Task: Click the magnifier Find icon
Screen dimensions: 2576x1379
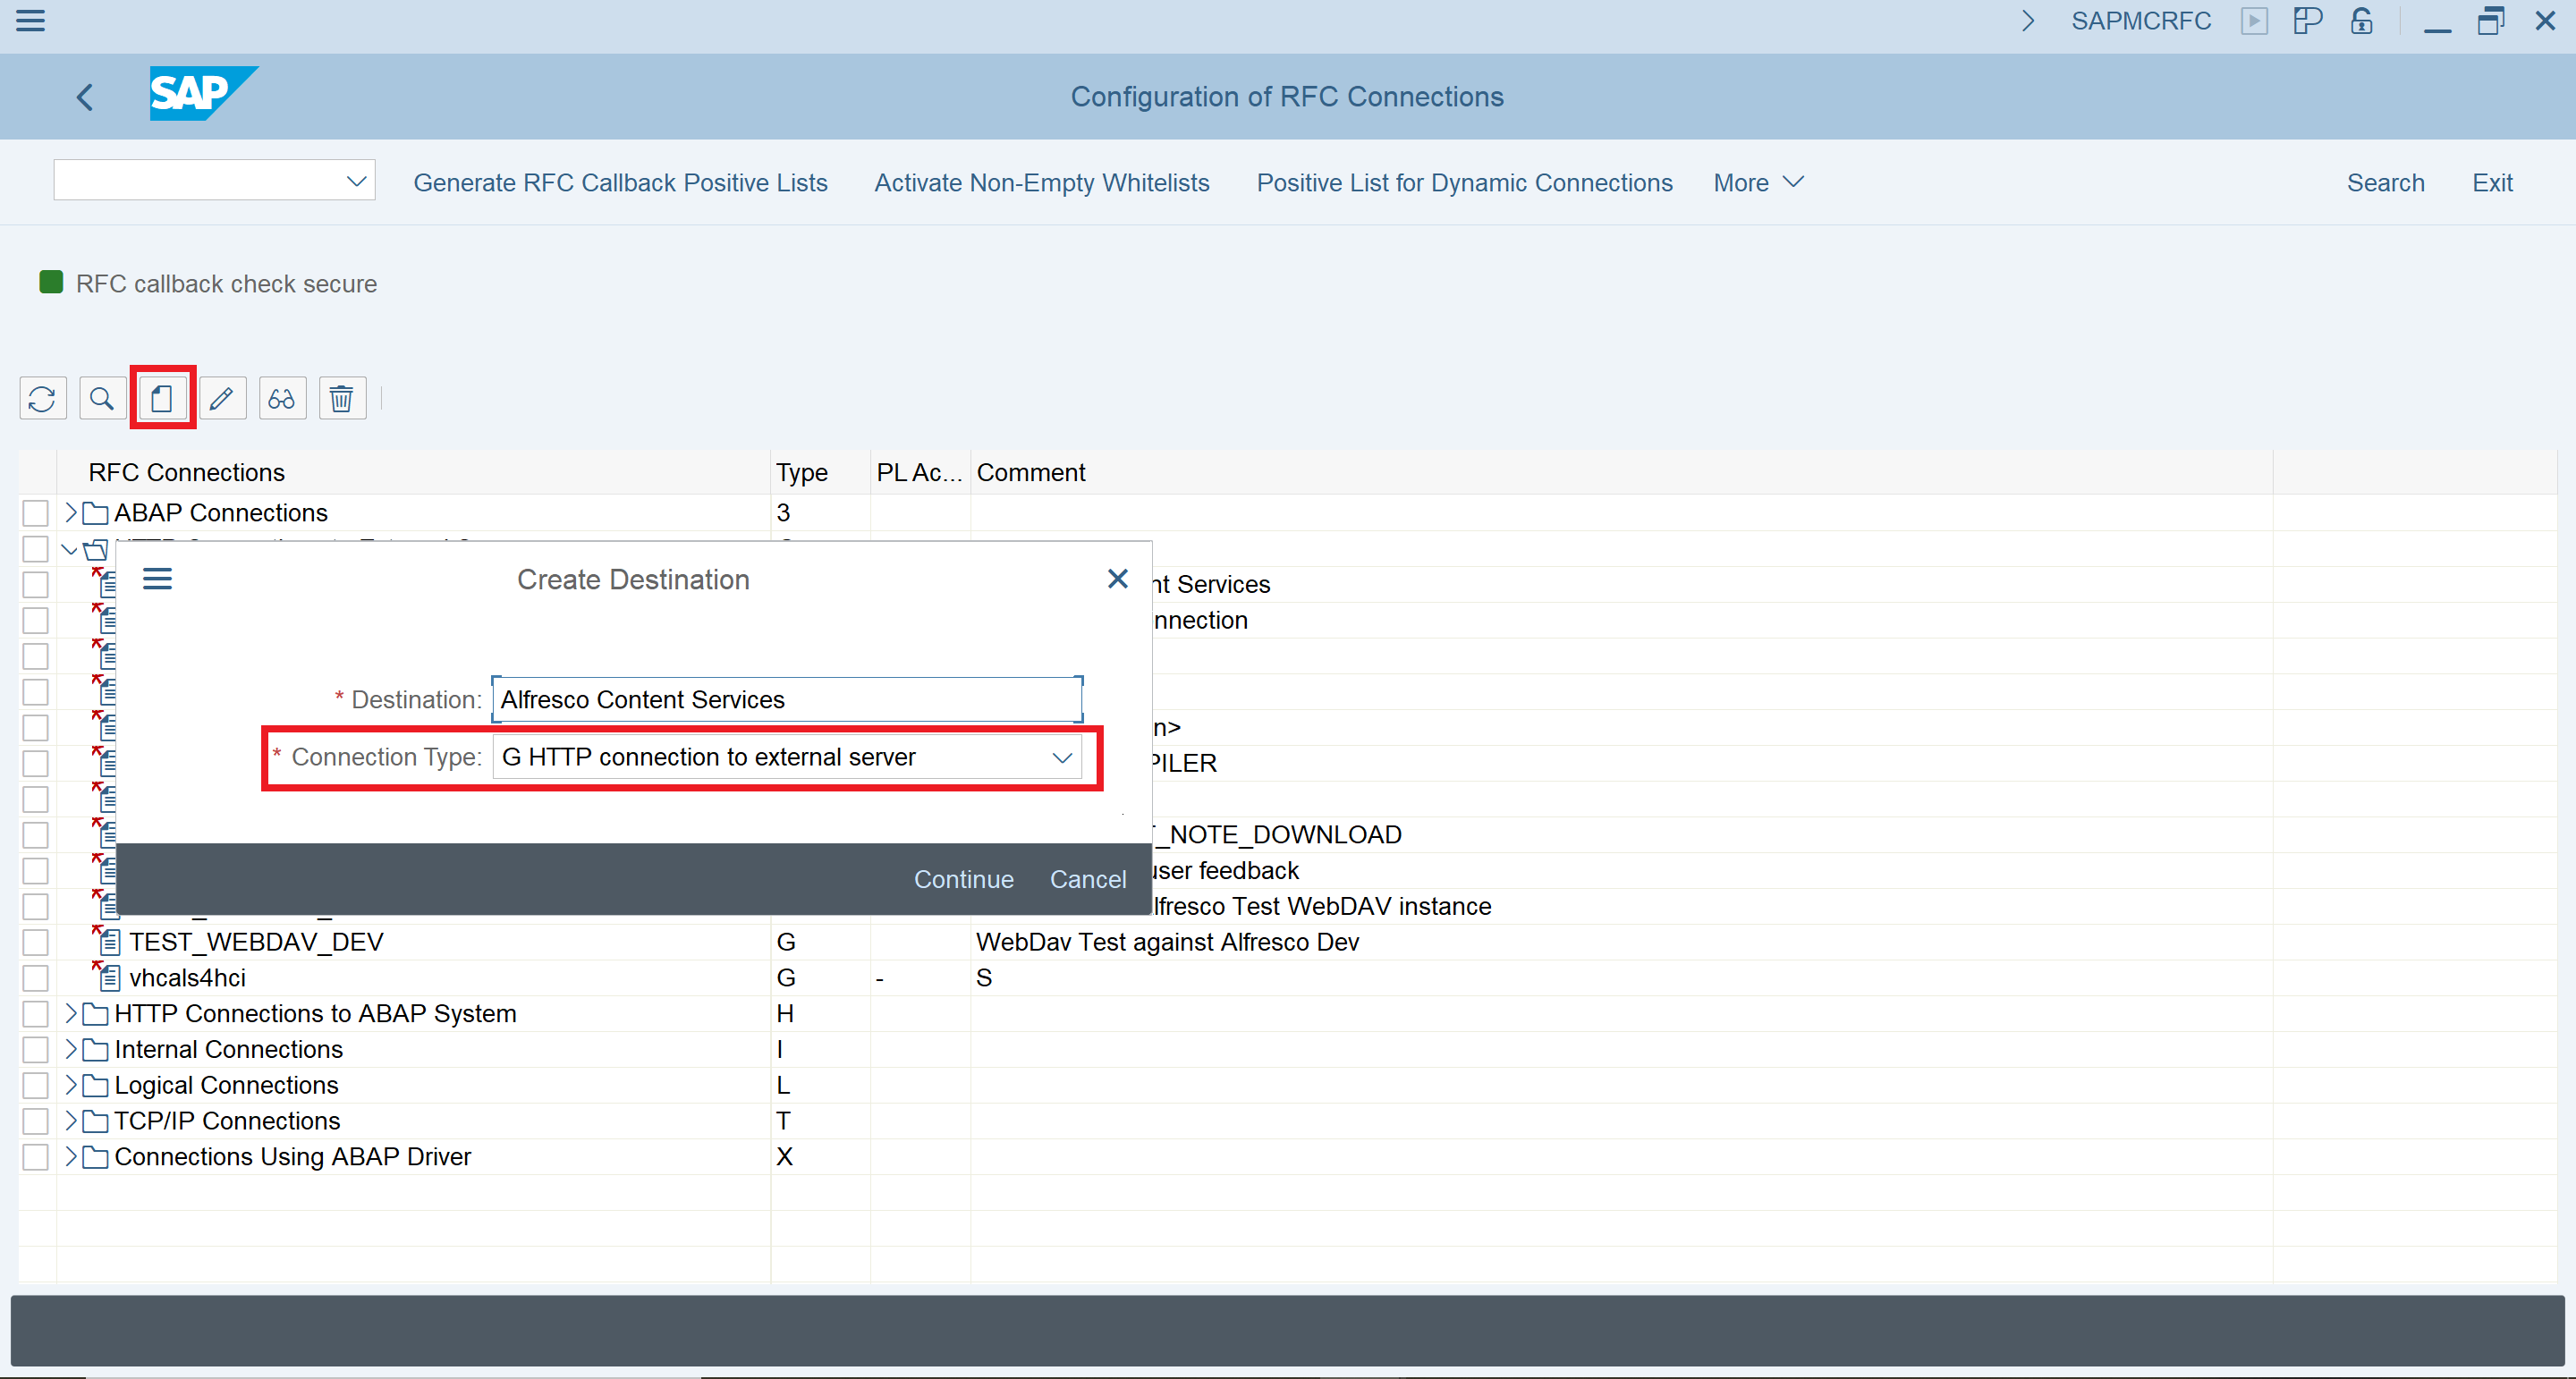Action: click(x=102, y=399)
